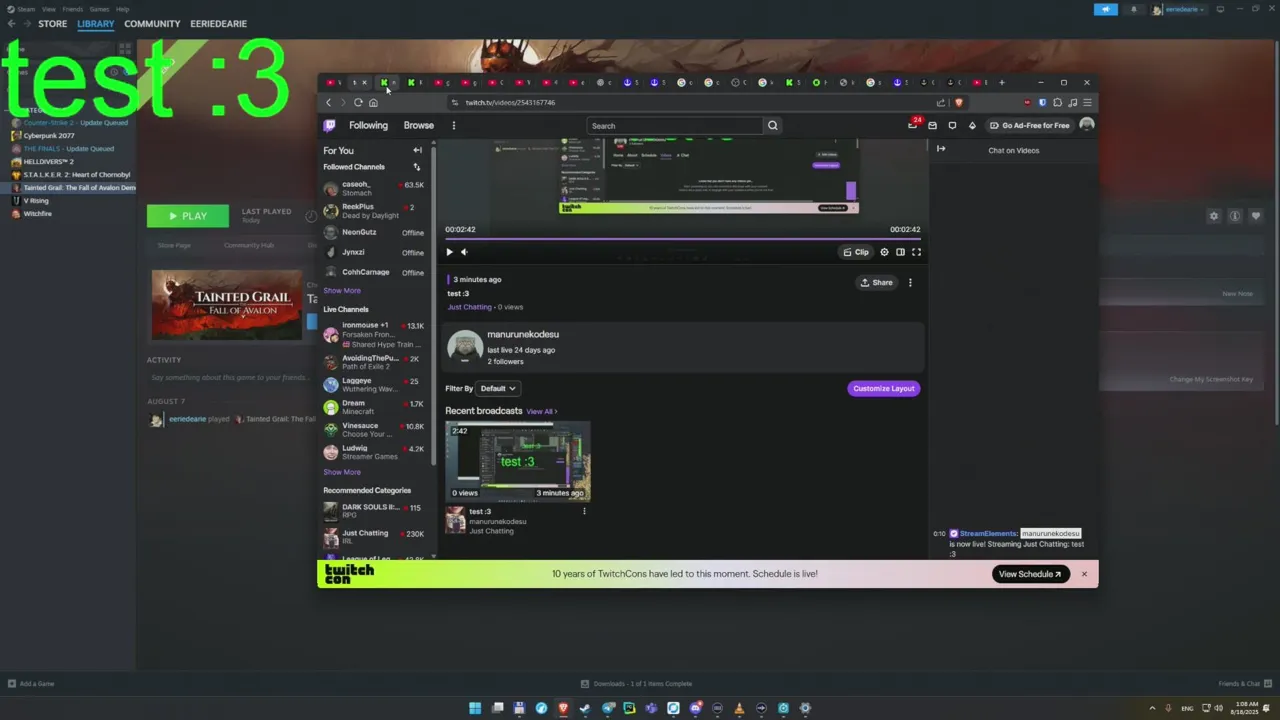This screenshot has width=1280, height=720.
Task: Click the Get Bits diamond icon
Action: pyautogui.click(x=972, y=125)
